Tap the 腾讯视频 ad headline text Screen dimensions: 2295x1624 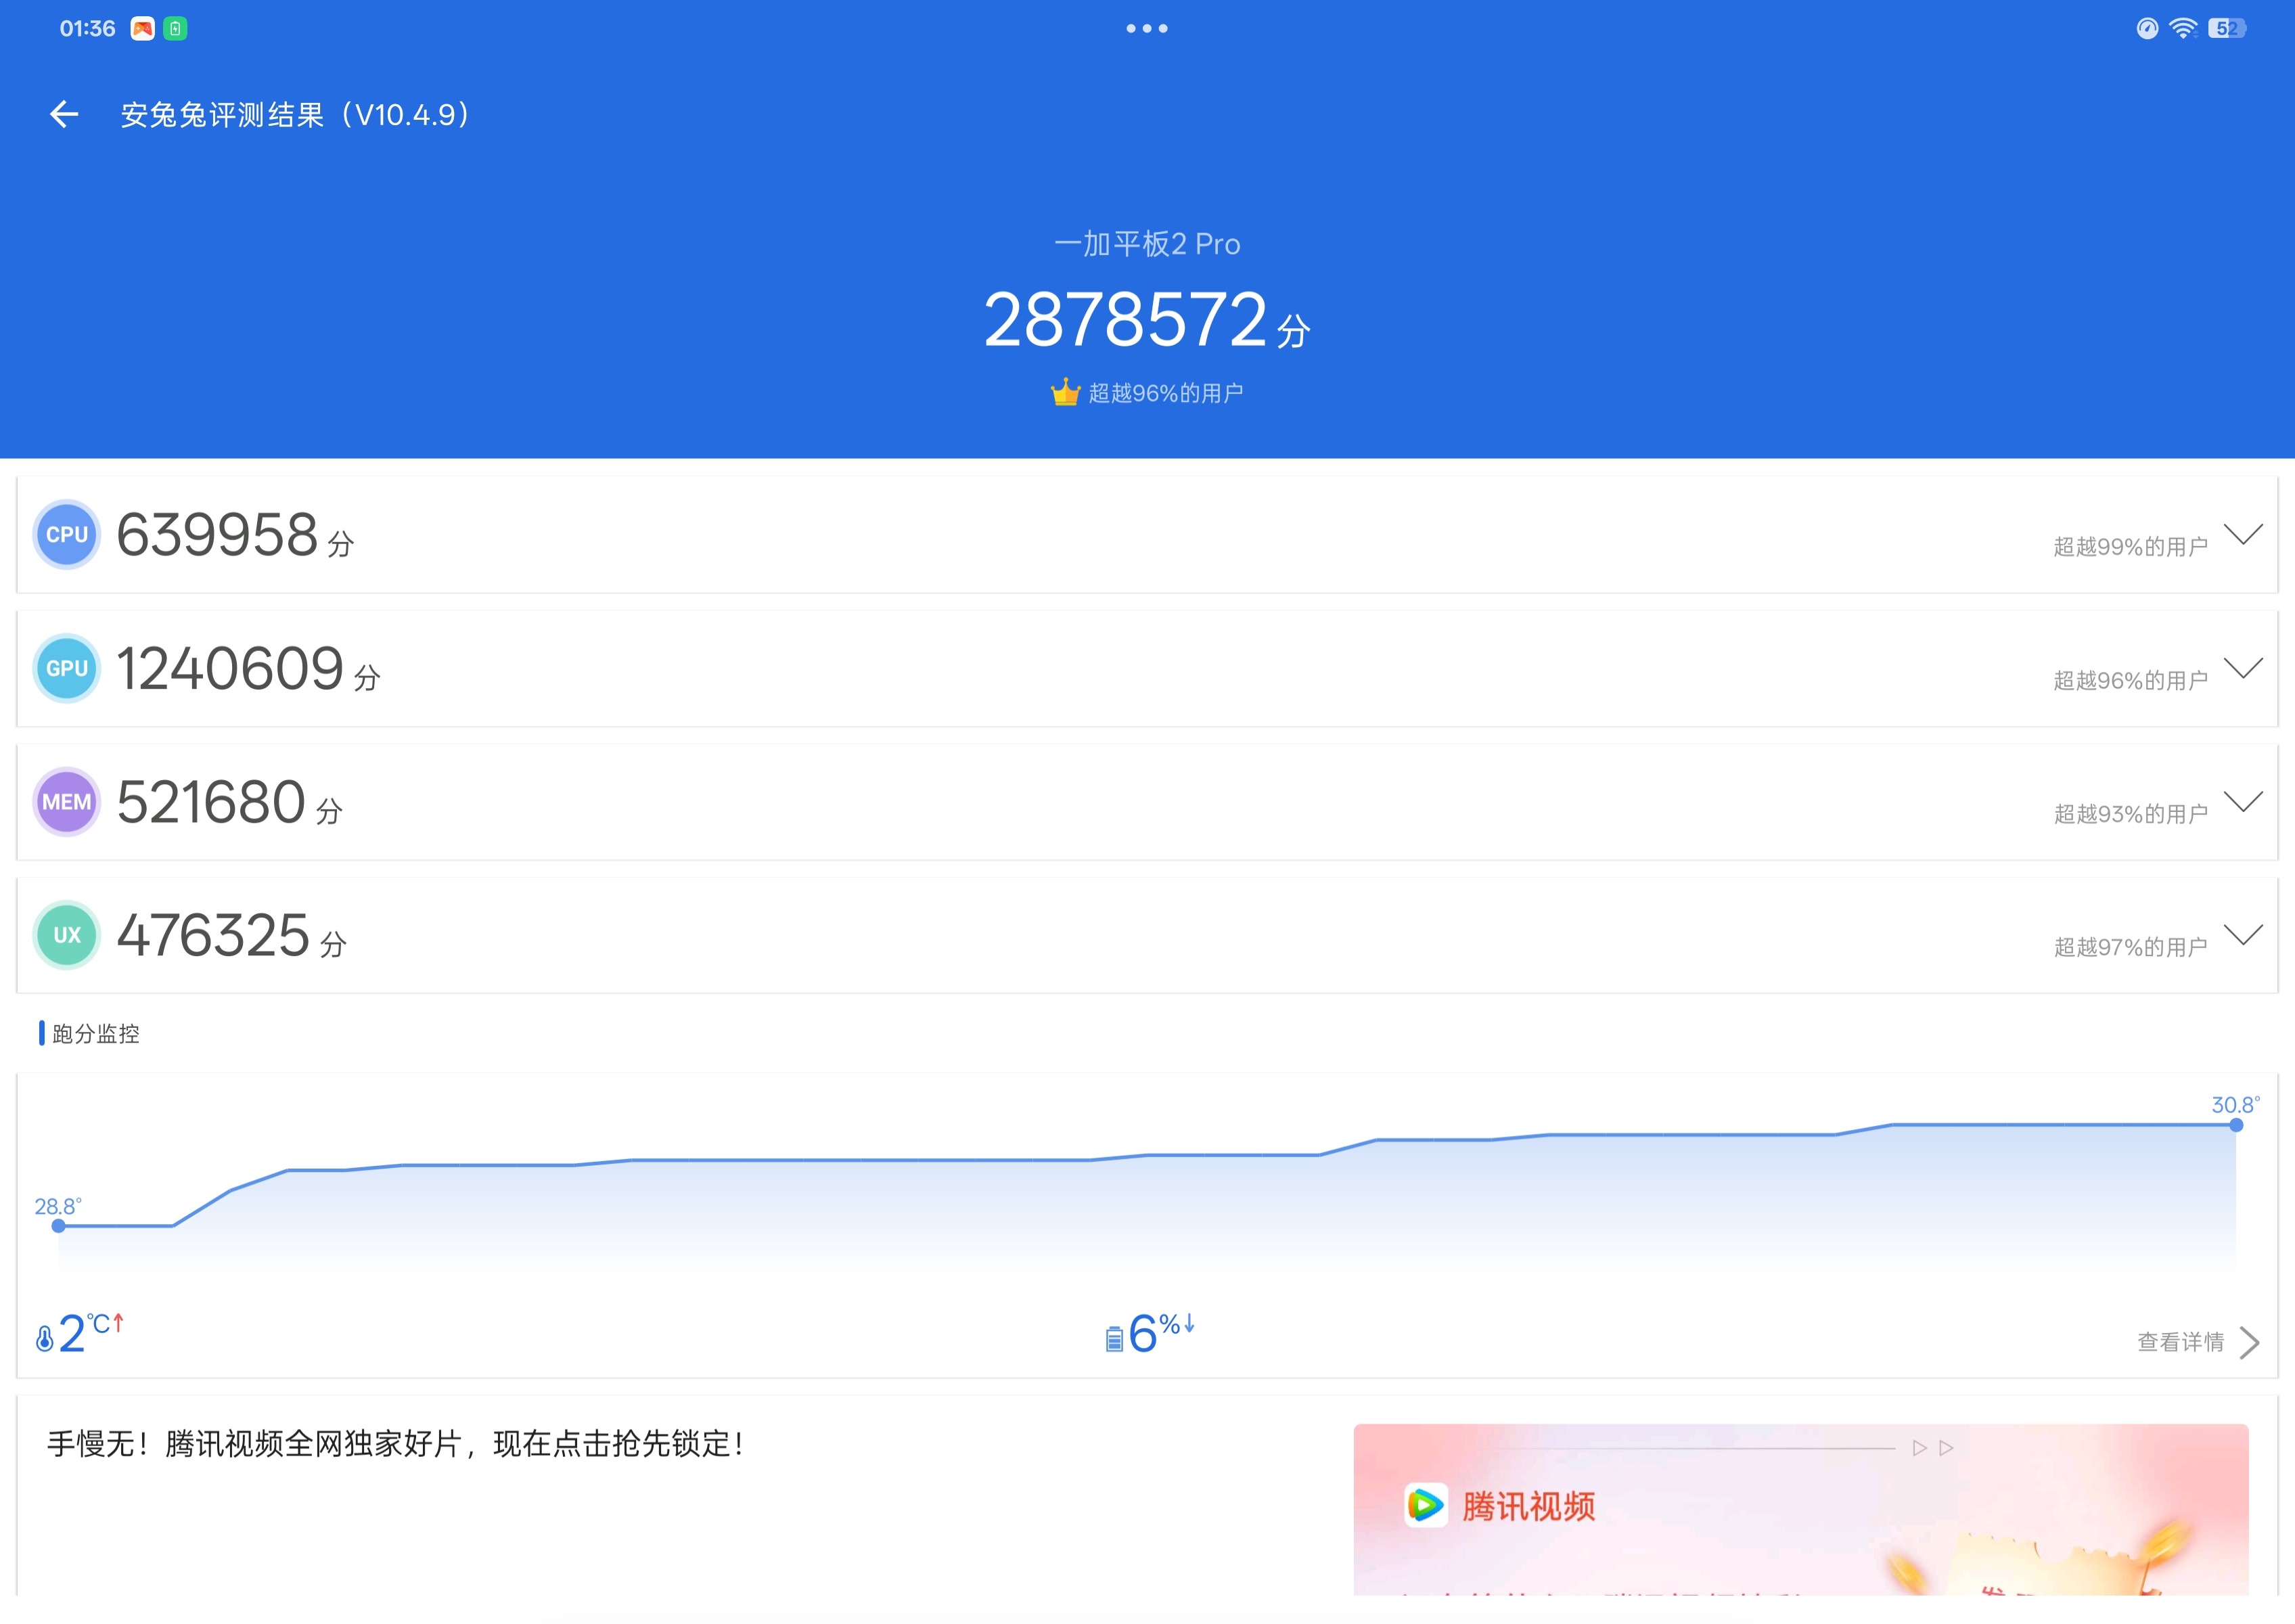(x=395, y=1444)
